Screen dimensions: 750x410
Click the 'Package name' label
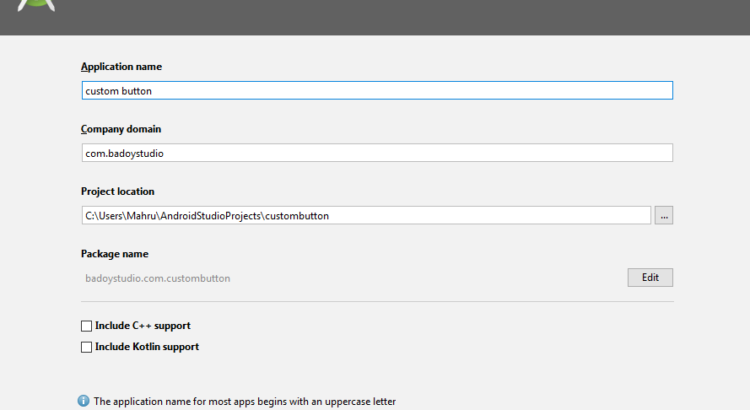pos(114,254)
